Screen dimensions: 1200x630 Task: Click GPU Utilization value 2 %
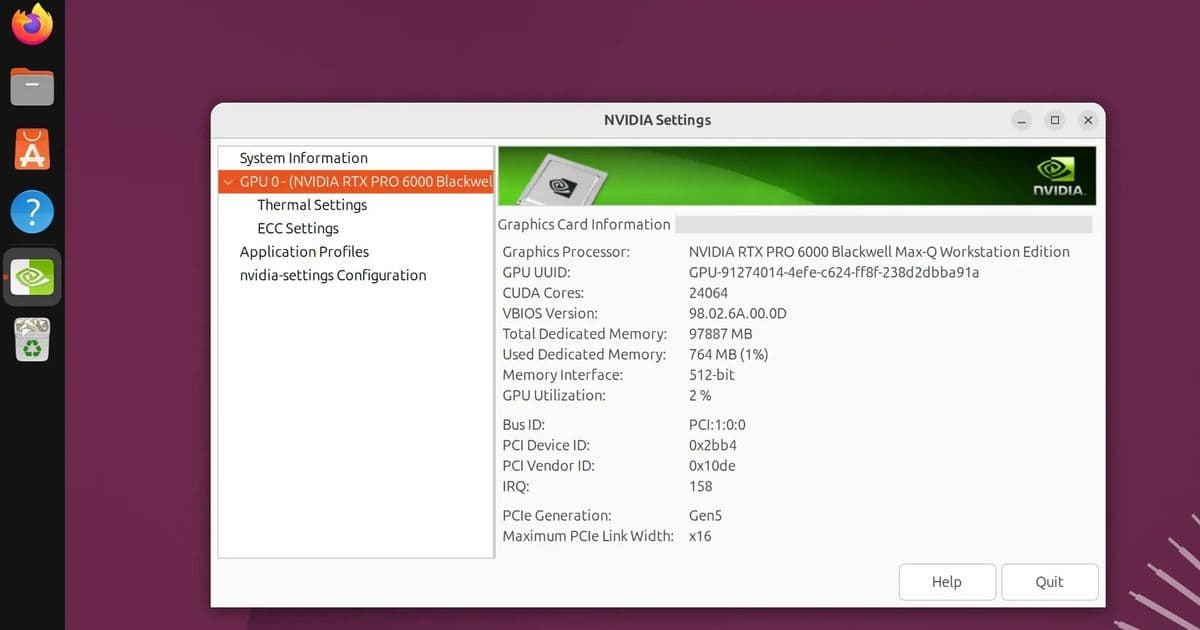click(x=700, y=395)
